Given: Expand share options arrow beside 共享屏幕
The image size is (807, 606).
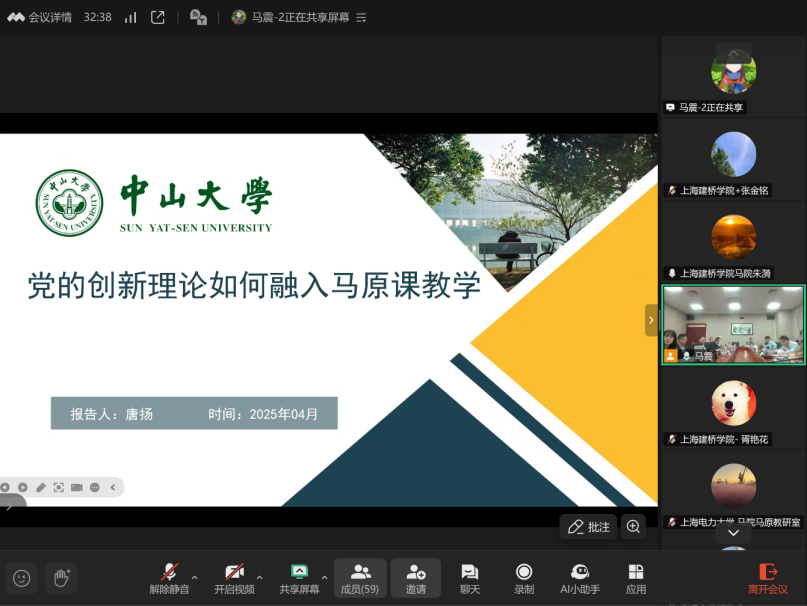Looking at the screenshot, I should (324, 577).
